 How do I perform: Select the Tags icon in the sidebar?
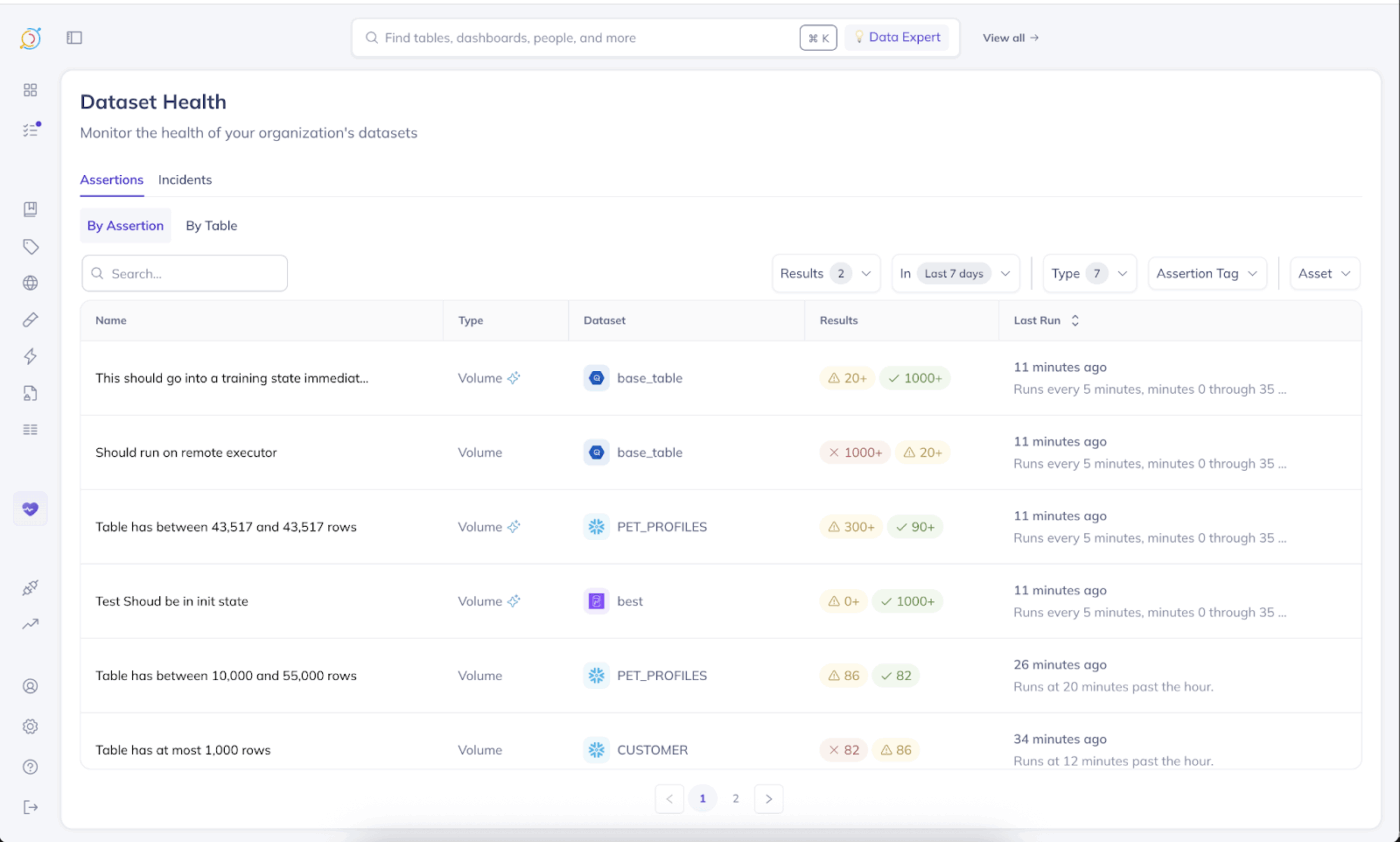click(x=30, y=246)
